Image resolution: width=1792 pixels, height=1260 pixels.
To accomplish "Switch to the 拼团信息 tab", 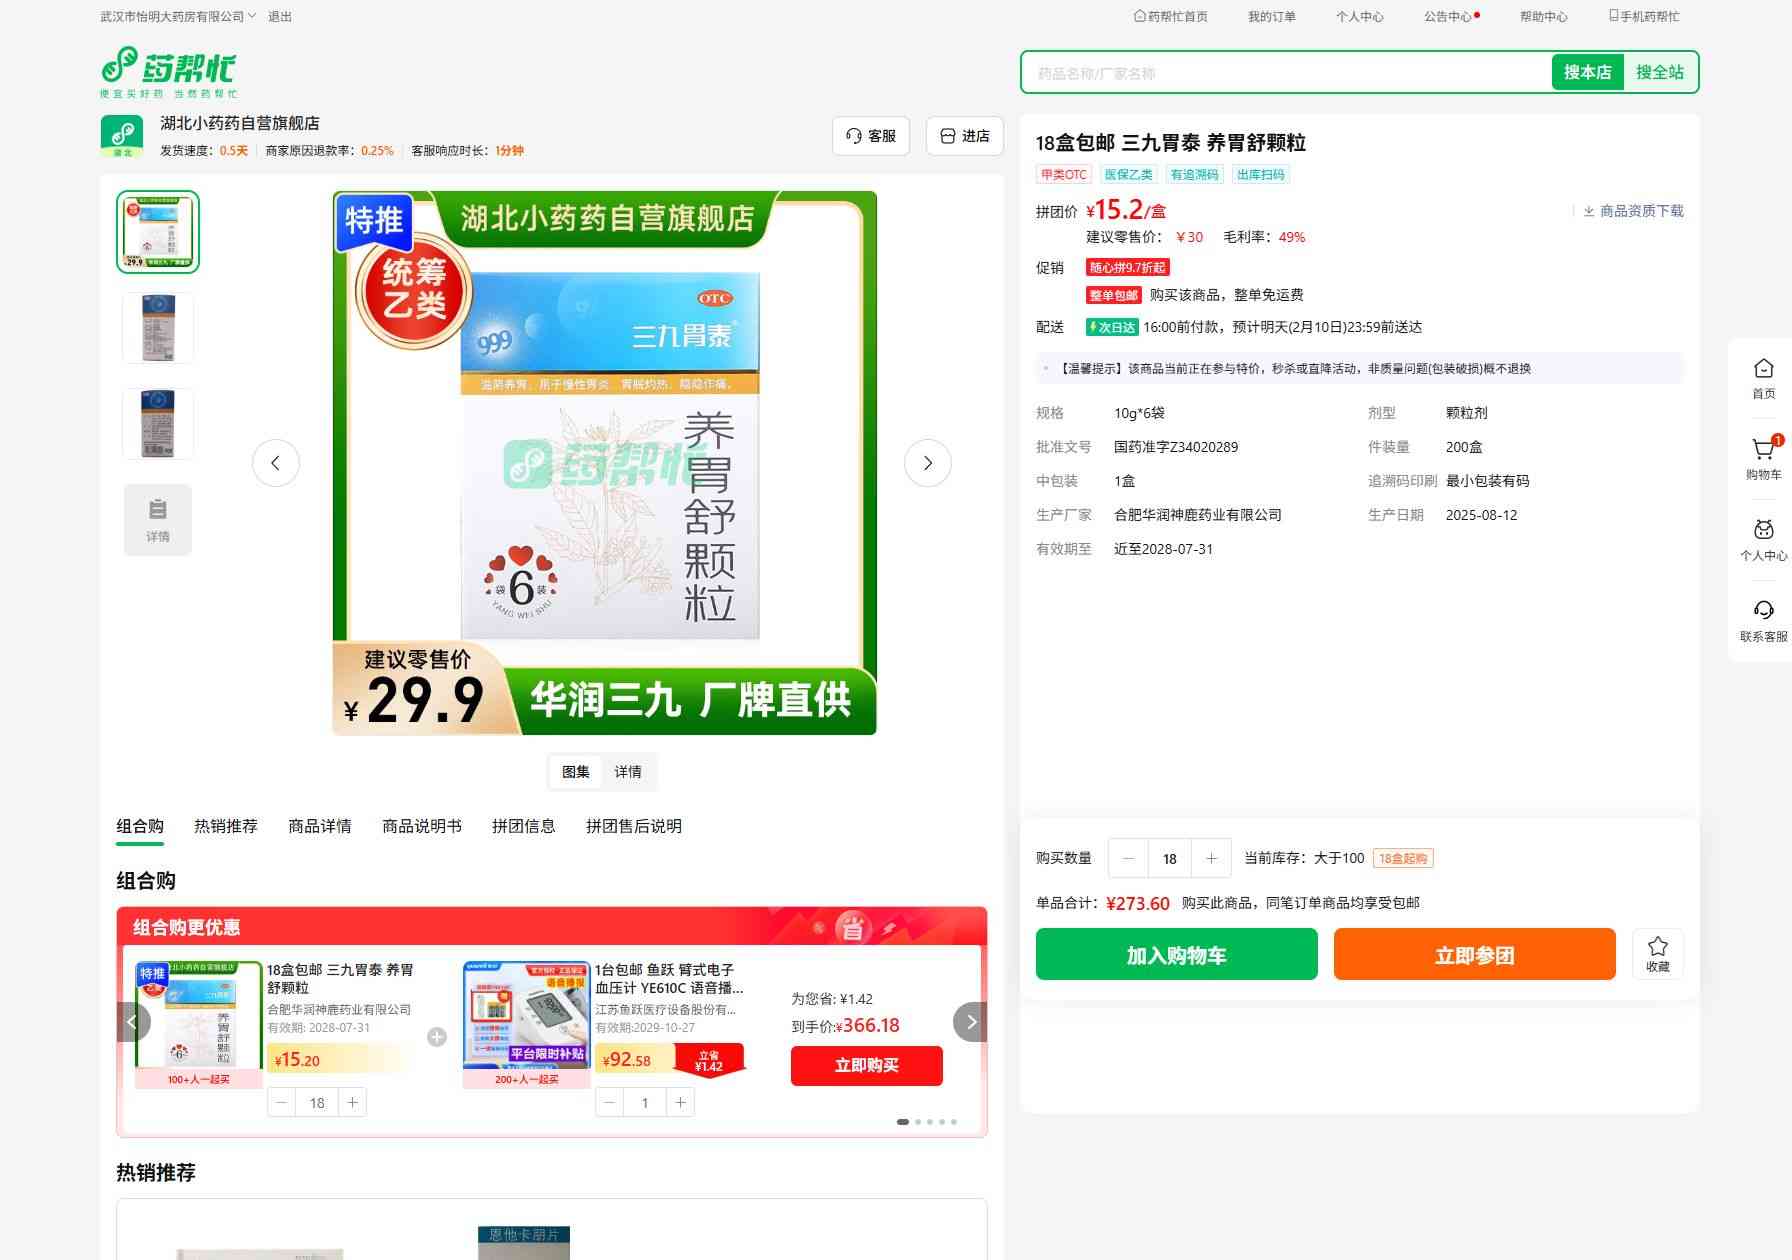I will pos(523,826).
